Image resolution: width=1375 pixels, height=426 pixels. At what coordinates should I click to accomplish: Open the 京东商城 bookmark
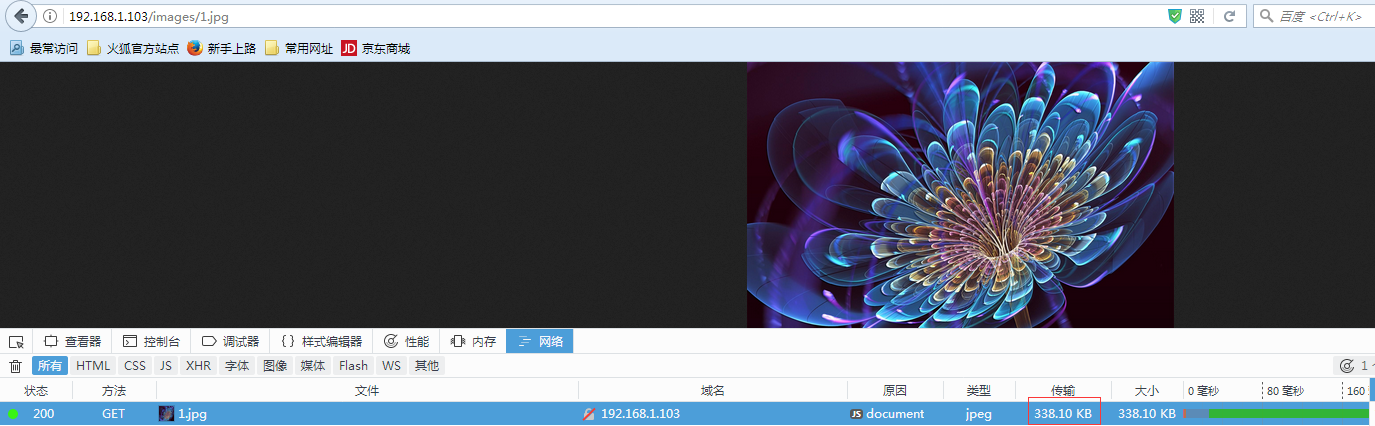[376, 48]
